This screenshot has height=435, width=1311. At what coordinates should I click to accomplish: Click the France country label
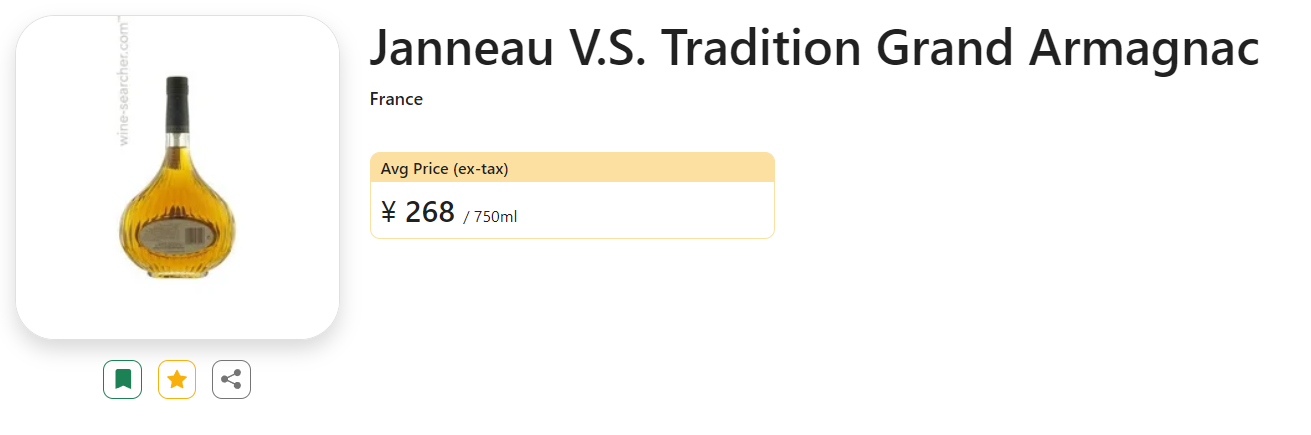coord(396,99)
